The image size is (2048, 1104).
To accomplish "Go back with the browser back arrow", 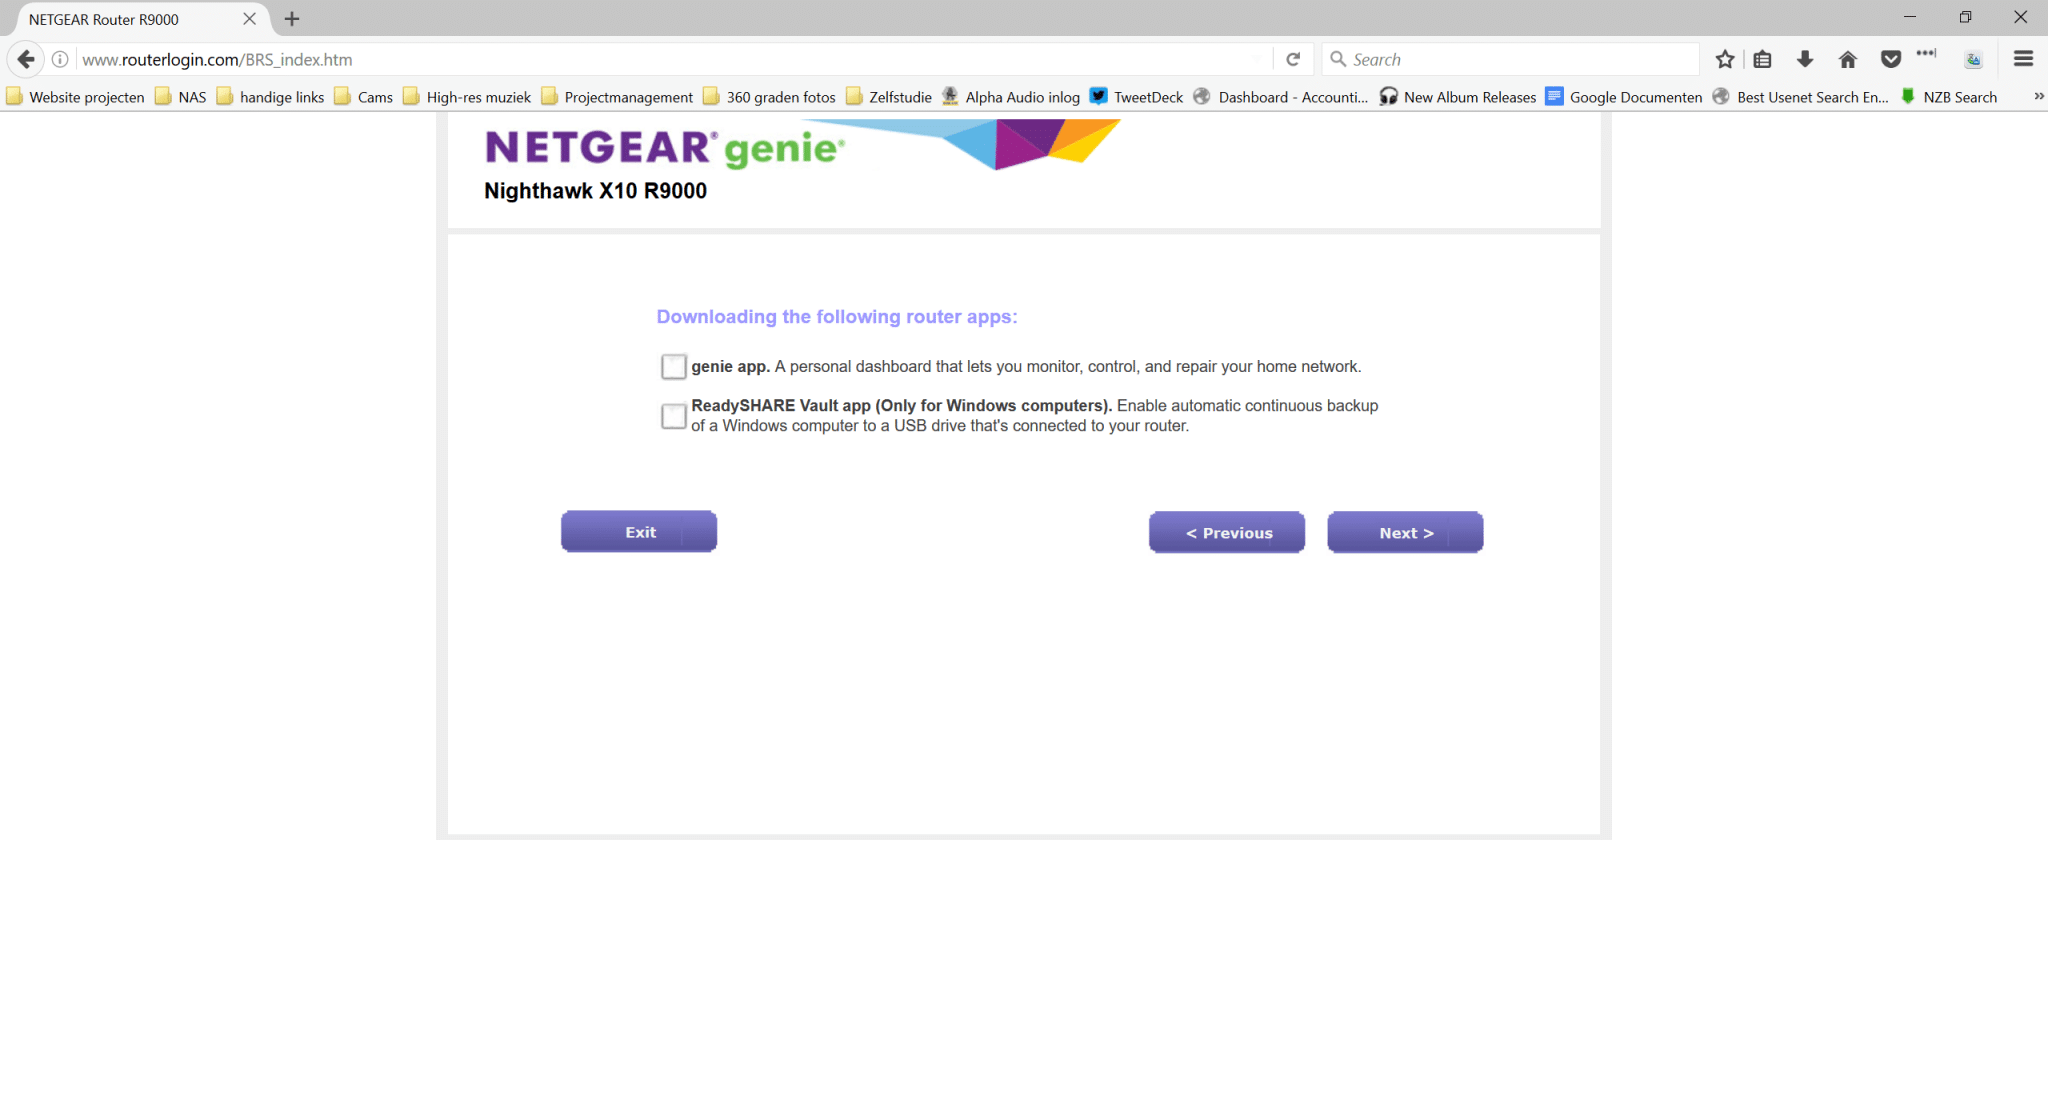I will [x=26, y=59].
